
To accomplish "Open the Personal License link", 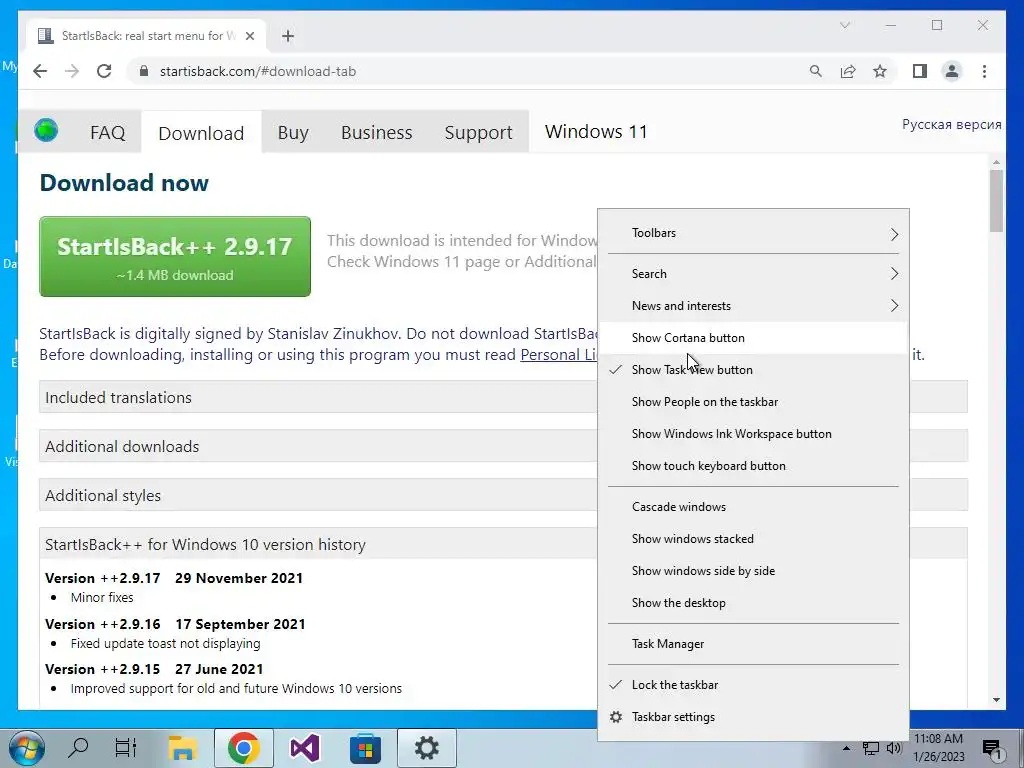I will pyautogui.click(x=558, y=355).
